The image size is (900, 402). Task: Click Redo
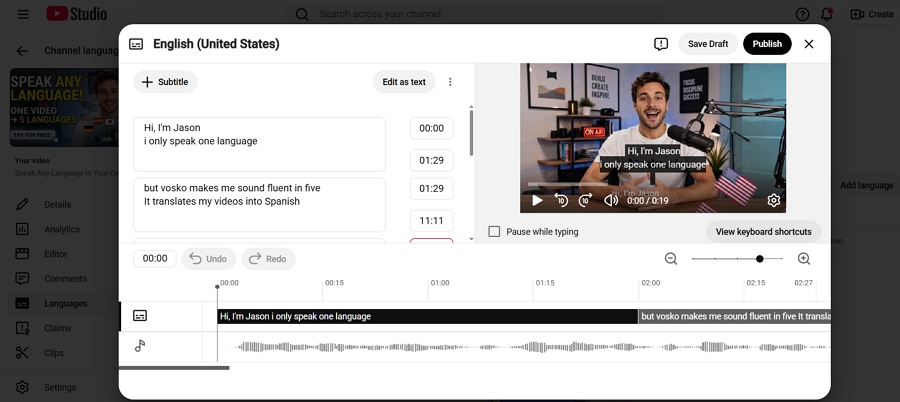click(x=268, y=259)
